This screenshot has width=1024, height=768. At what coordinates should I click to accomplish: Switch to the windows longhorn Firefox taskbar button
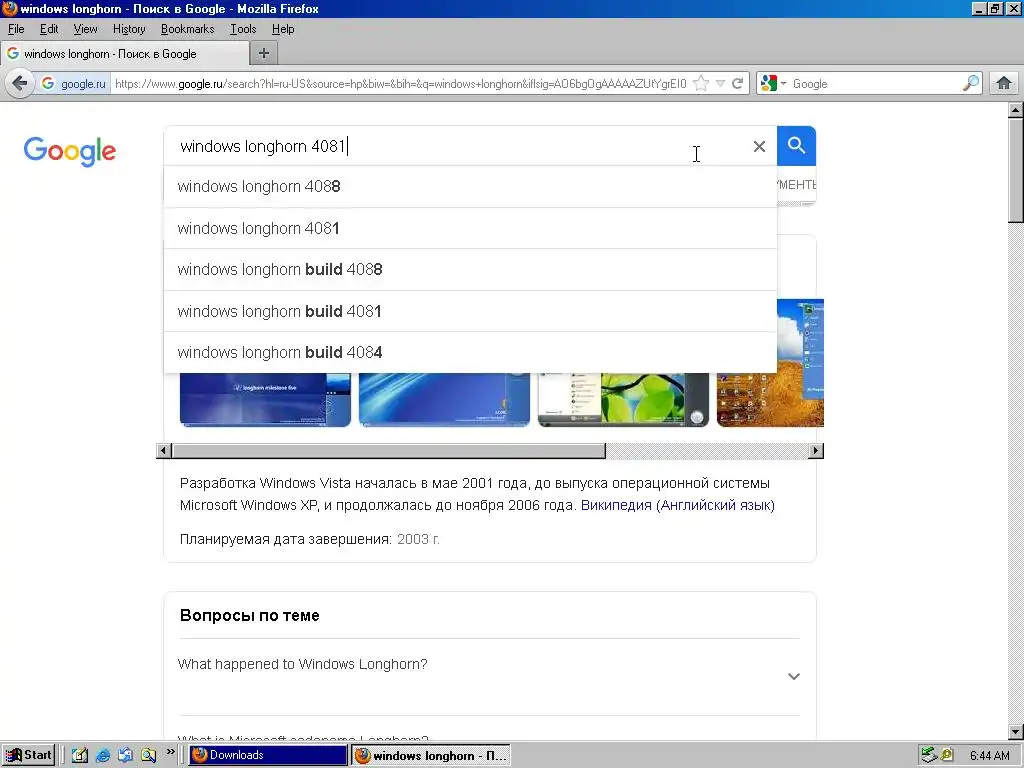tap(430, 755)
